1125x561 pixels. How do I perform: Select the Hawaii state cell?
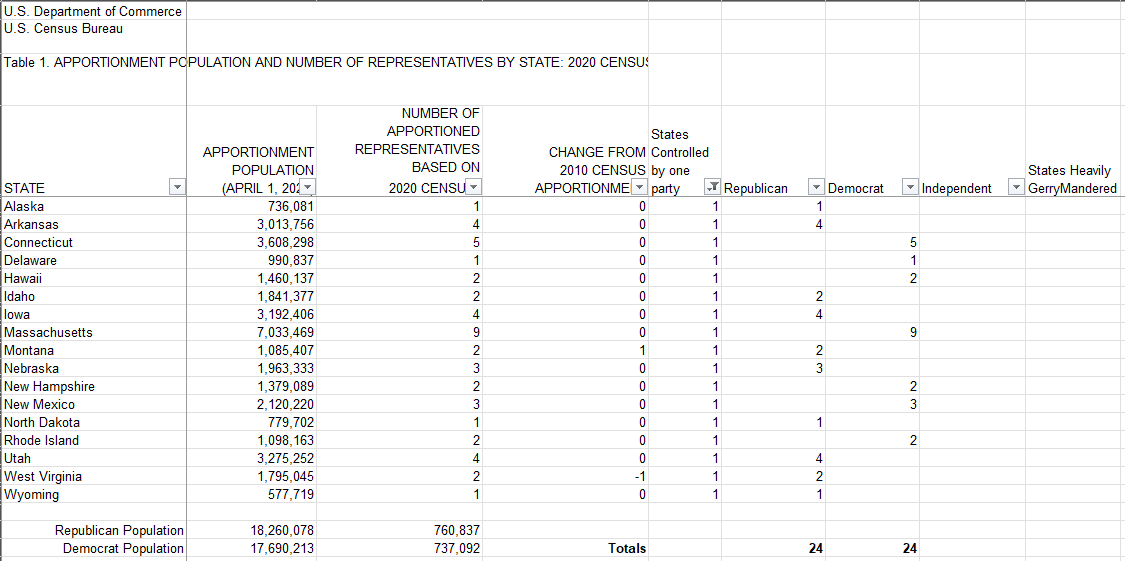(94, 278)
